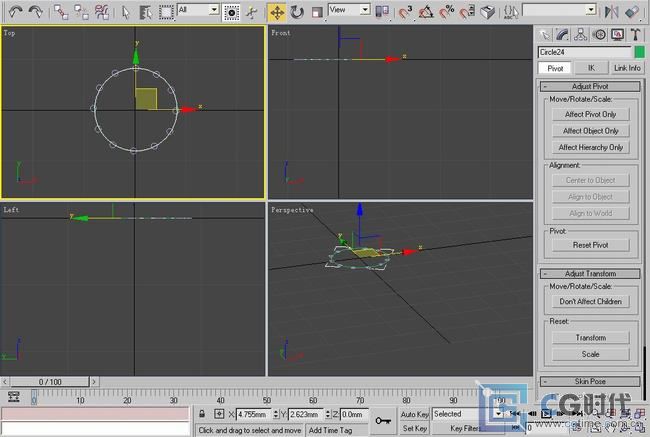
Task: Activate the Select and Rotate tool
Action: pyautogui.click(x=297, y=12)
